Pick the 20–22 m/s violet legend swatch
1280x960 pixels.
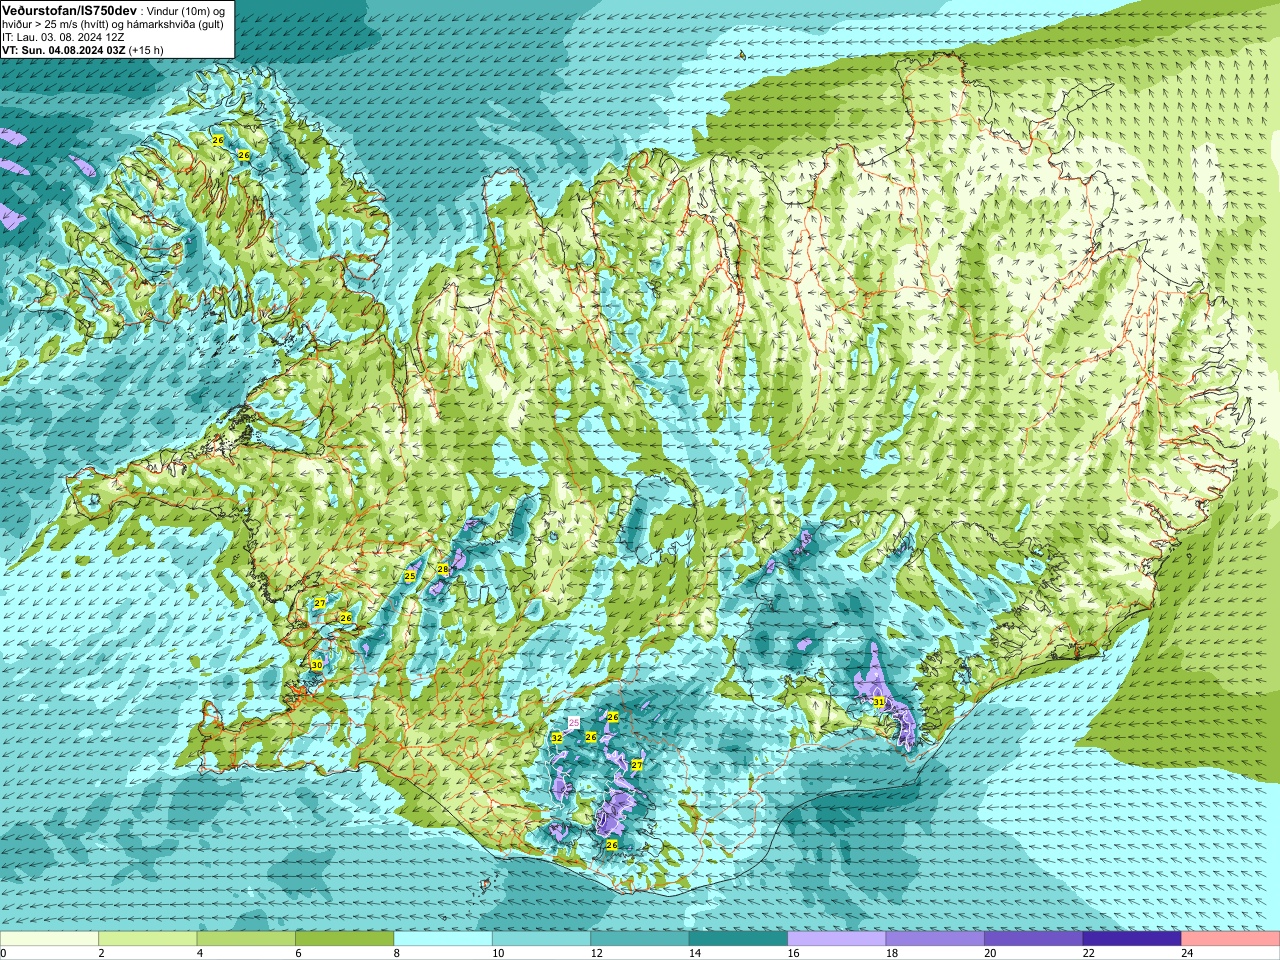pos(1034,939)
